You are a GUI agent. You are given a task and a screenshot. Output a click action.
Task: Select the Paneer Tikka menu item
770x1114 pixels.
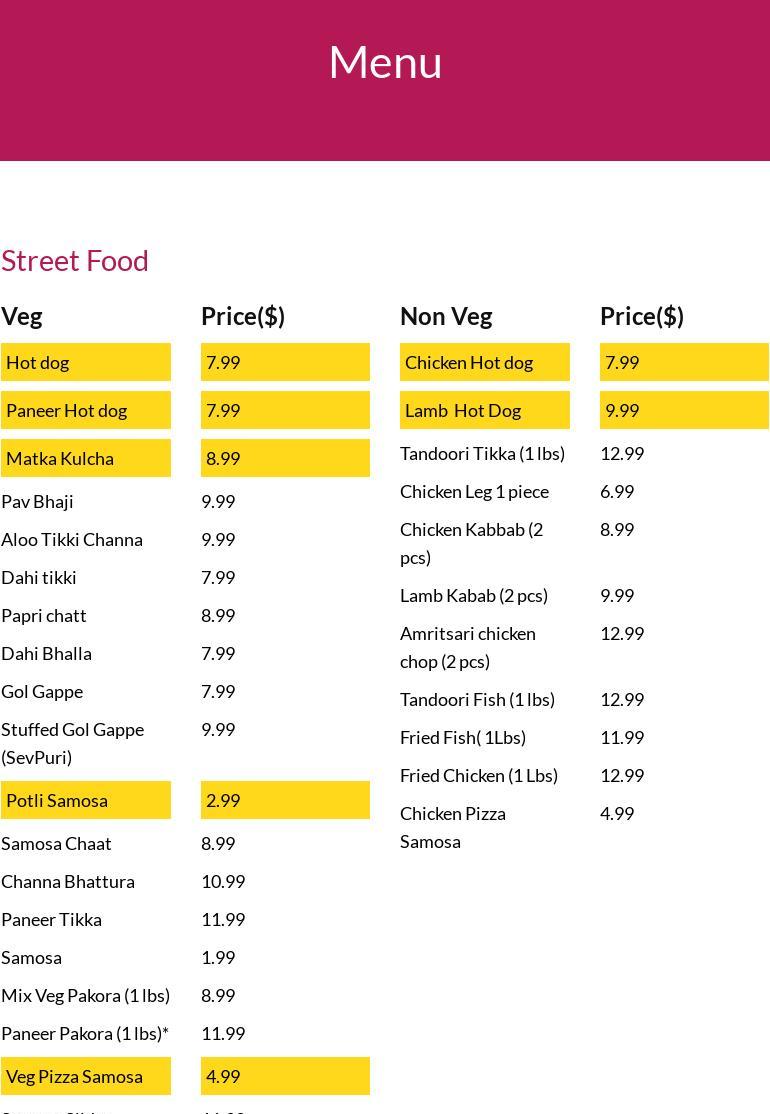point(51,919)
